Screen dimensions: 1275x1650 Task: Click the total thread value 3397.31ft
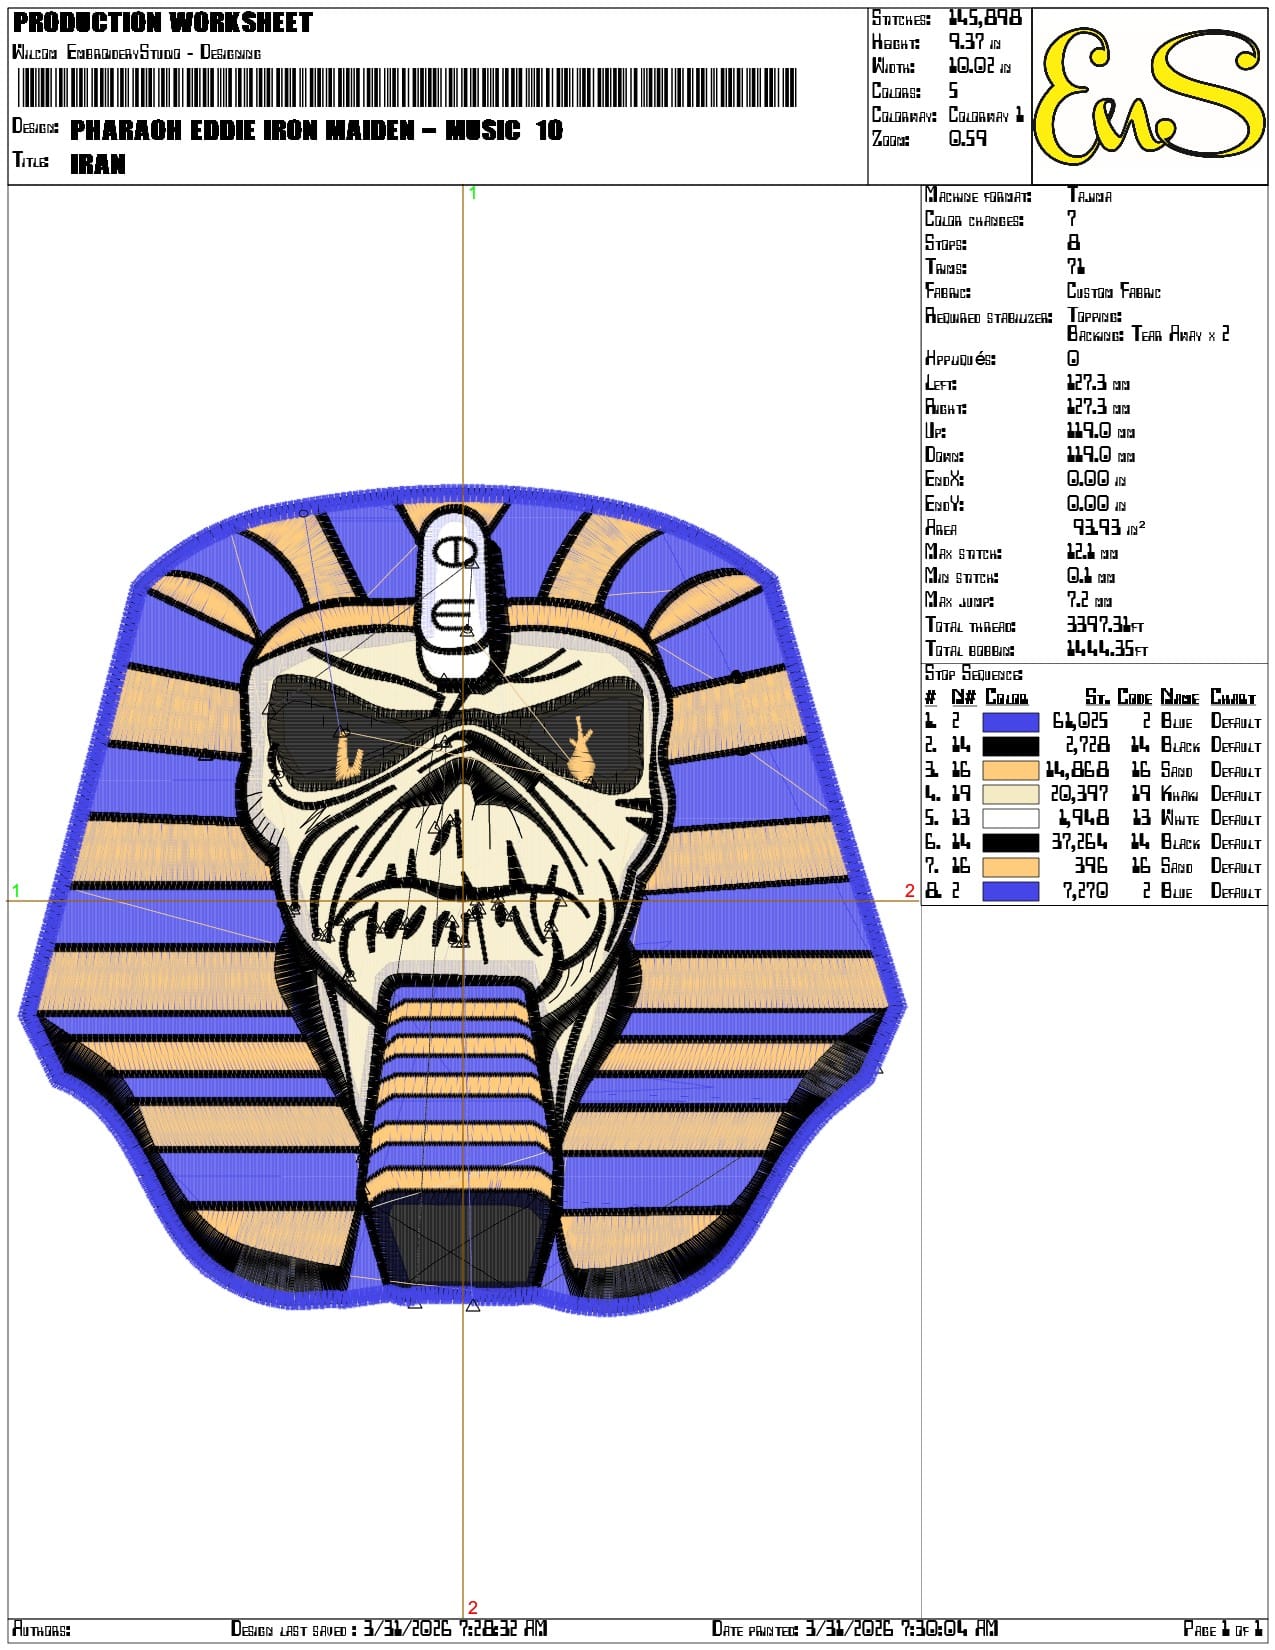1105,626
